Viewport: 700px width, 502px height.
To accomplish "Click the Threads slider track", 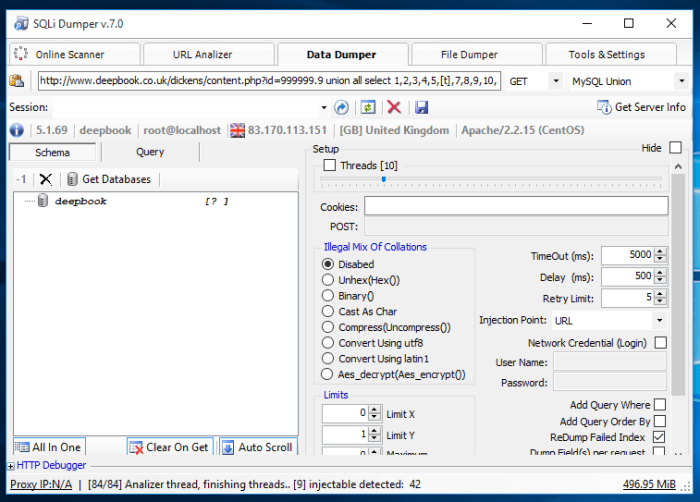I will click(x=490, y=180).
